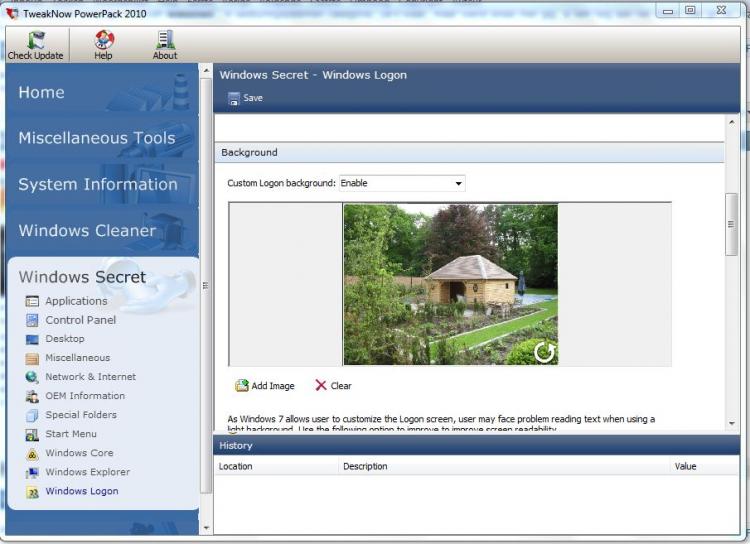Click the Special Folders icon

(x=32, y=415)
